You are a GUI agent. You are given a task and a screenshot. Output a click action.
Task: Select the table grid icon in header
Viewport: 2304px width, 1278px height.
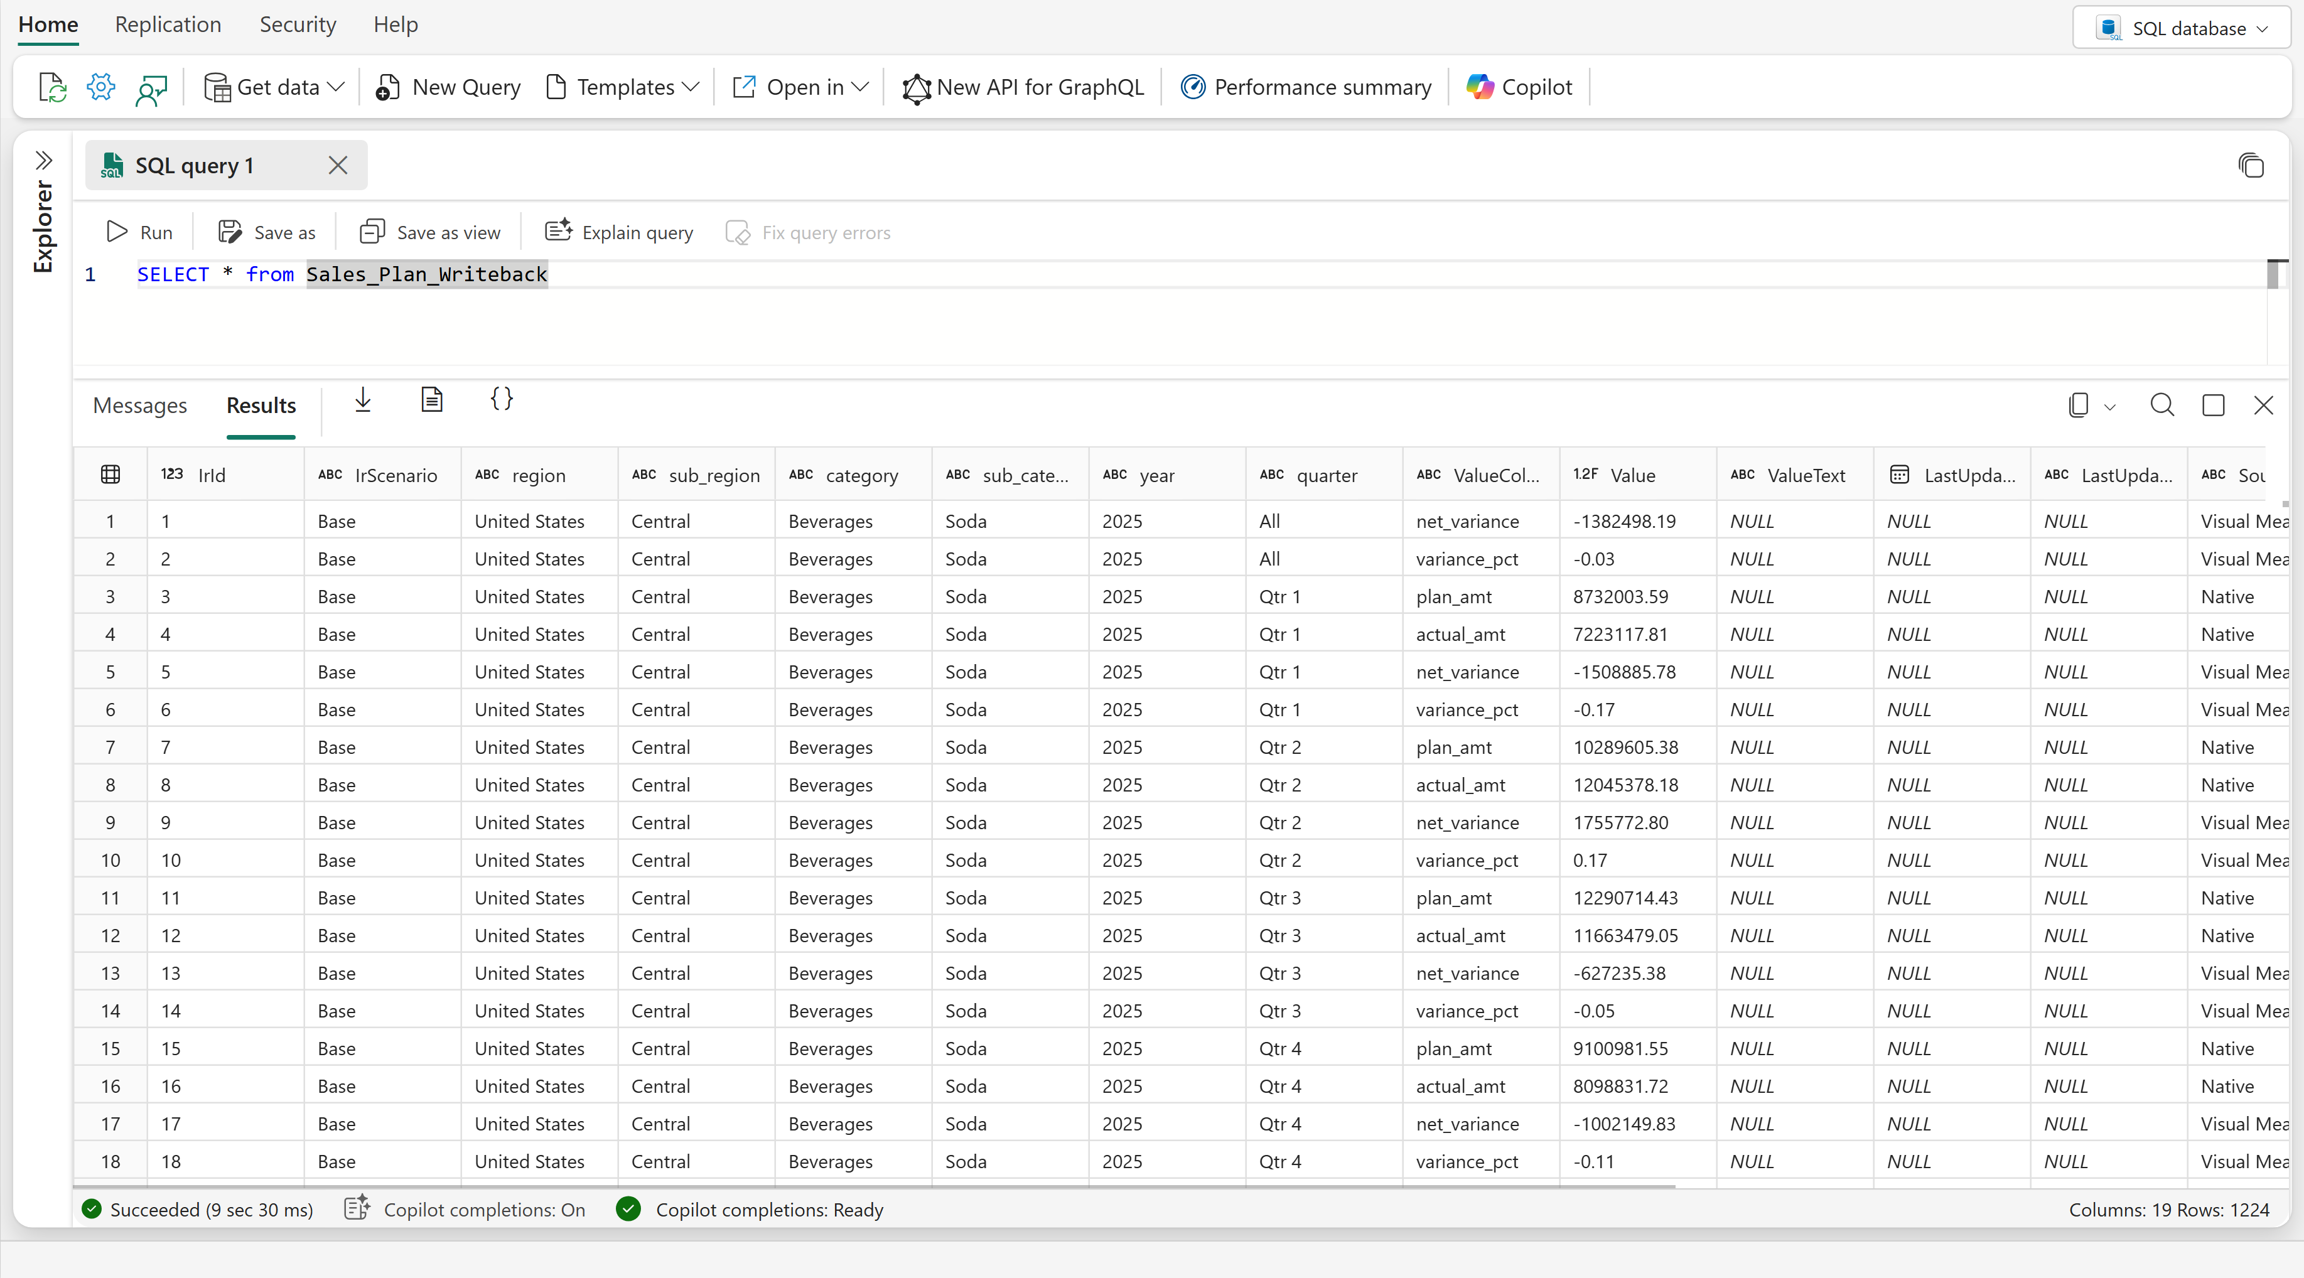pyautogui.click(x=111, y=475)
